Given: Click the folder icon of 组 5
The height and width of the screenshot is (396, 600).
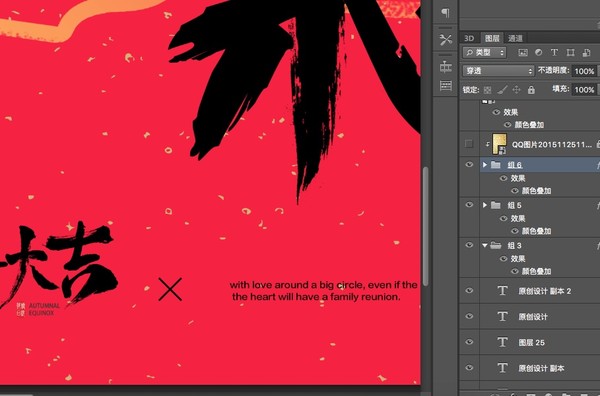Looking at the screenshot, I should click(496, 205).
